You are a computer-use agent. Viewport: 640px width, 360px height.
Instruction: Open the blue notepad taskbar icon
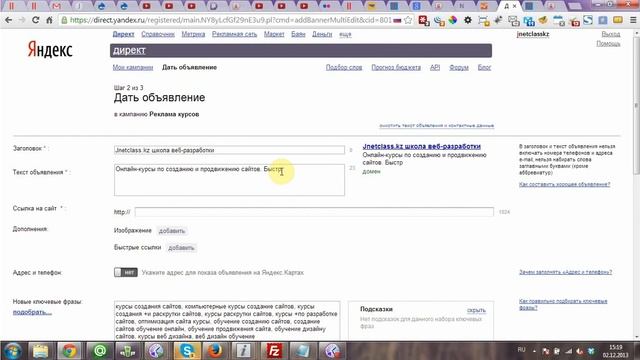302,351
